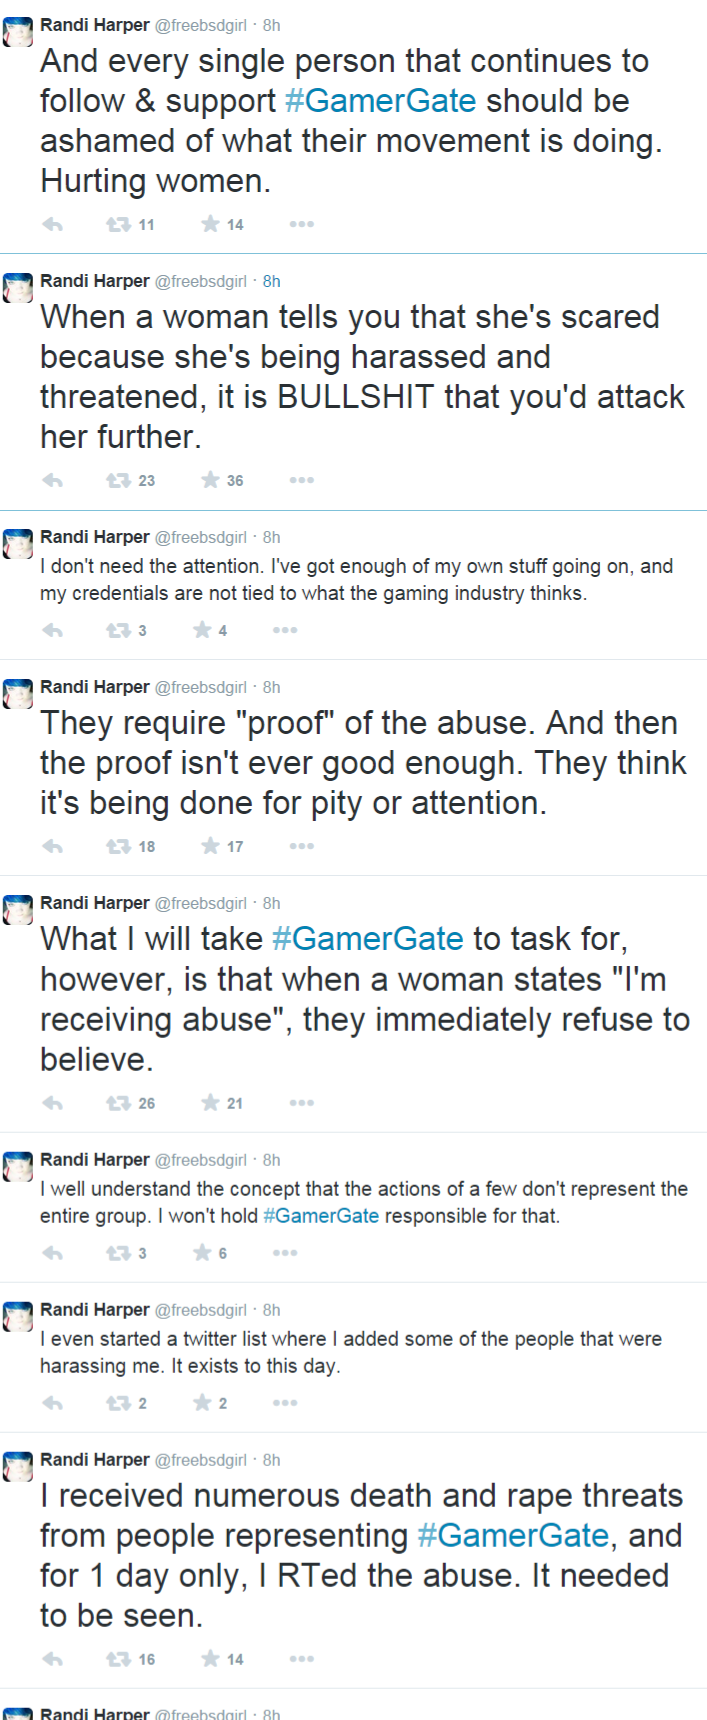This screenshot has width=707, height=1720.
Task: Reply to the 'Hurting women' tweet
Action: [53, 224]
